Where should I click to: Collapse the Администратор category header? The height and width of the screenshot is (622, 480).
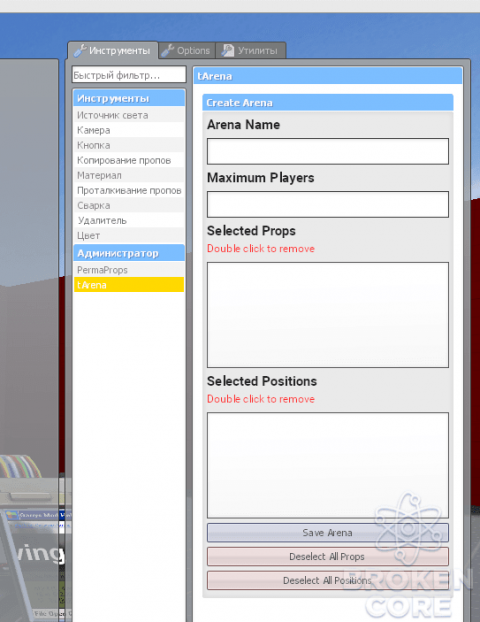point(129,253)
